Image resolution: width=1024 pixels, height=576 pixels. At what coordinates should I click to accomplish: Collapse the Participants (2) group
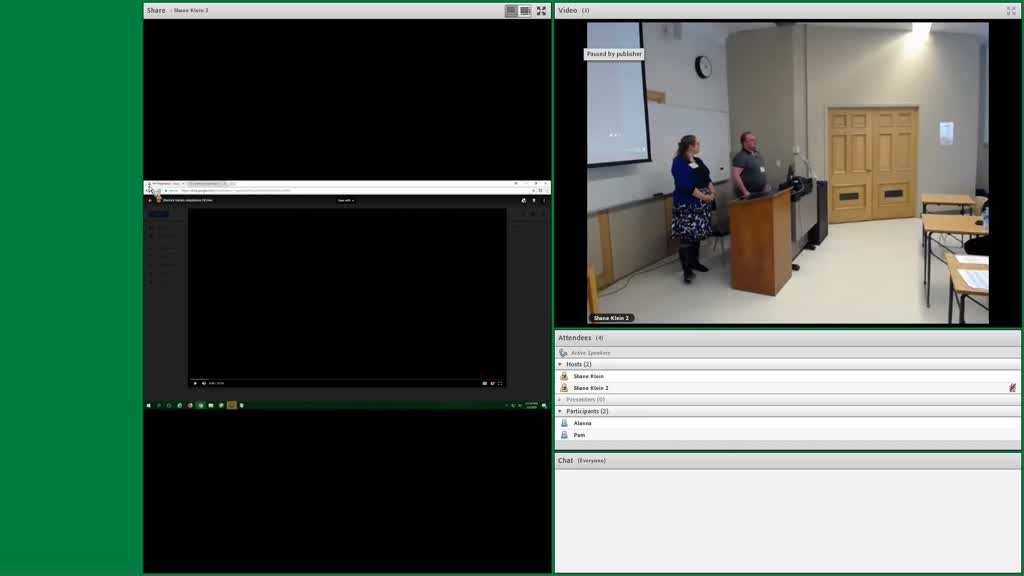(560, 411)
